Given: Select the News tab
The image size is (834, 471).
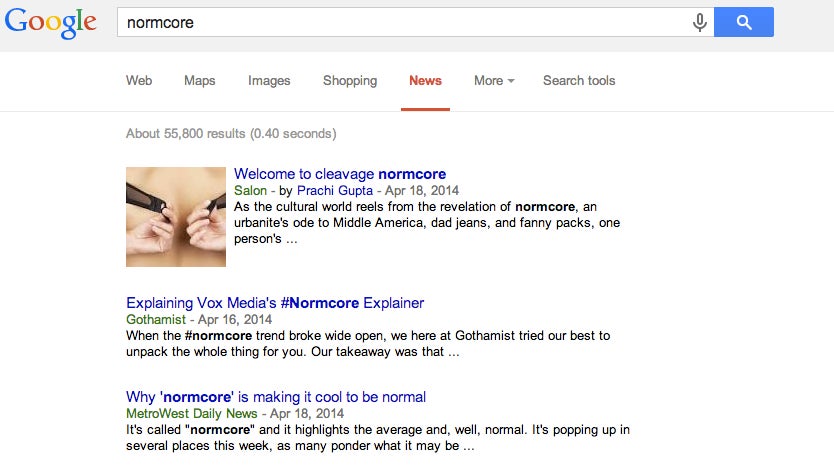Looking at the screenshot, I should pos(425,80).
